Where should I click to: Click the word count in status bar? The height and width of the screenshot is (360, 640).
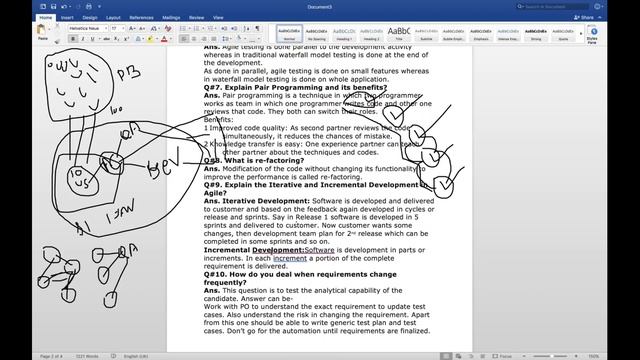pos(87,356)
